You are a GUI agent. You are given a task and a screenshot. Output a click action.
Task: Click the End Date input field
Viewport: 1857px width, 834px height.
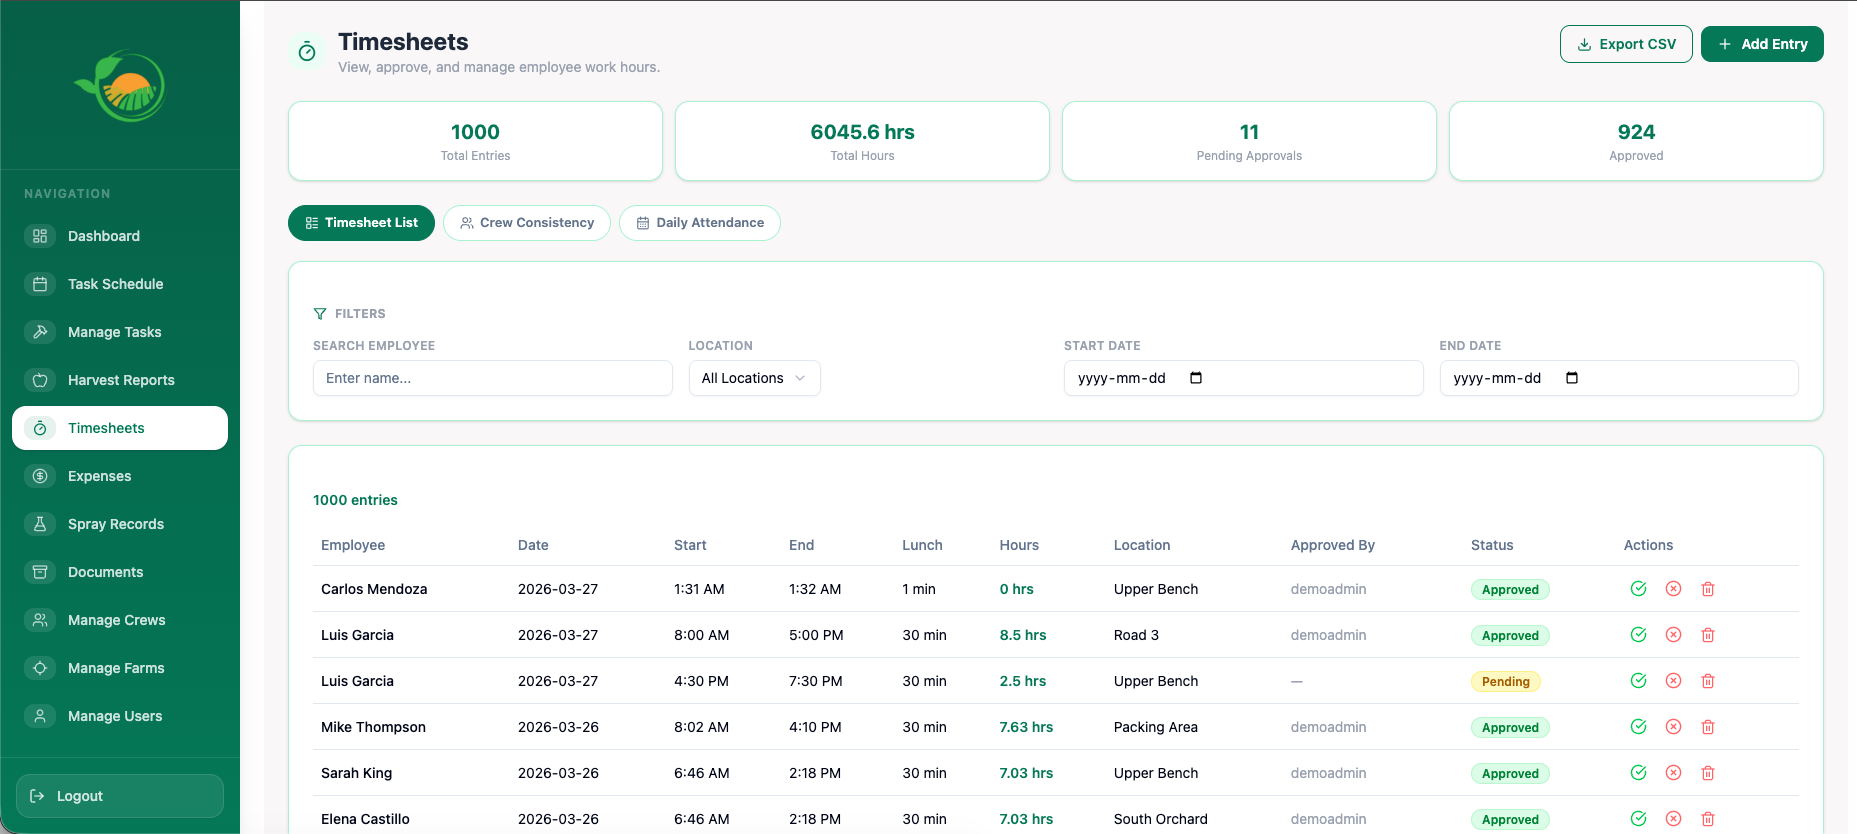[1619, 378]
